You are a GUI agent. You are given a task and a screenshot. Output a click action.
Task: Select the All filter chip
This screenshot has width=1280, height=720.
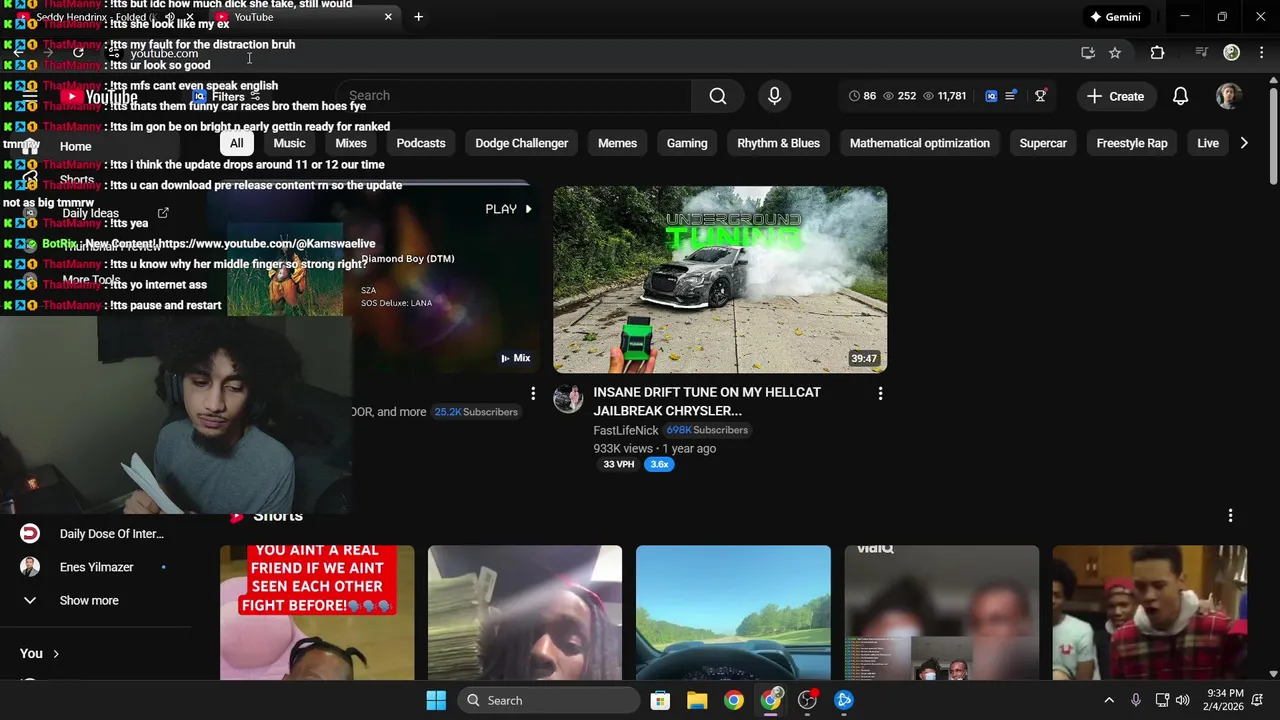click(236, 143)
